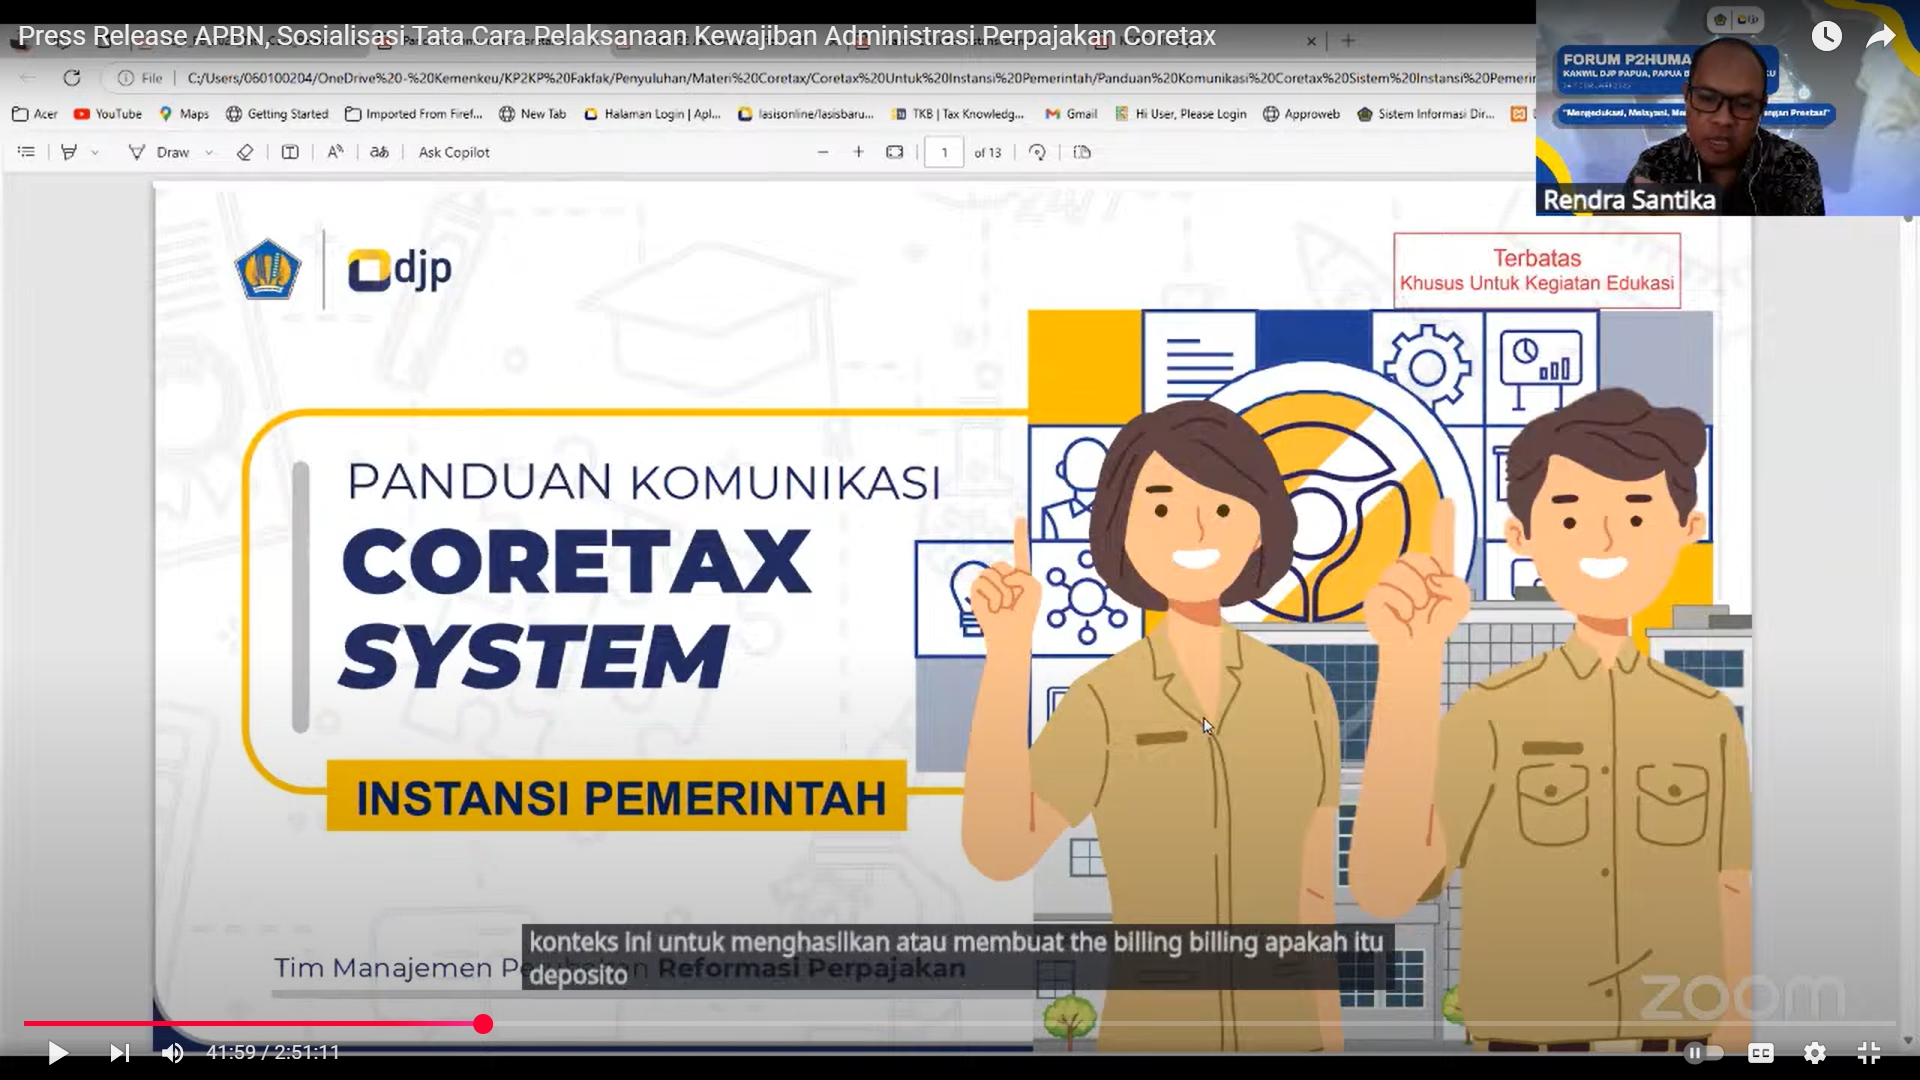Open the YouTube bookmark
Image resolution: width=1920 pixels, height=1080 pixels.
108,114
